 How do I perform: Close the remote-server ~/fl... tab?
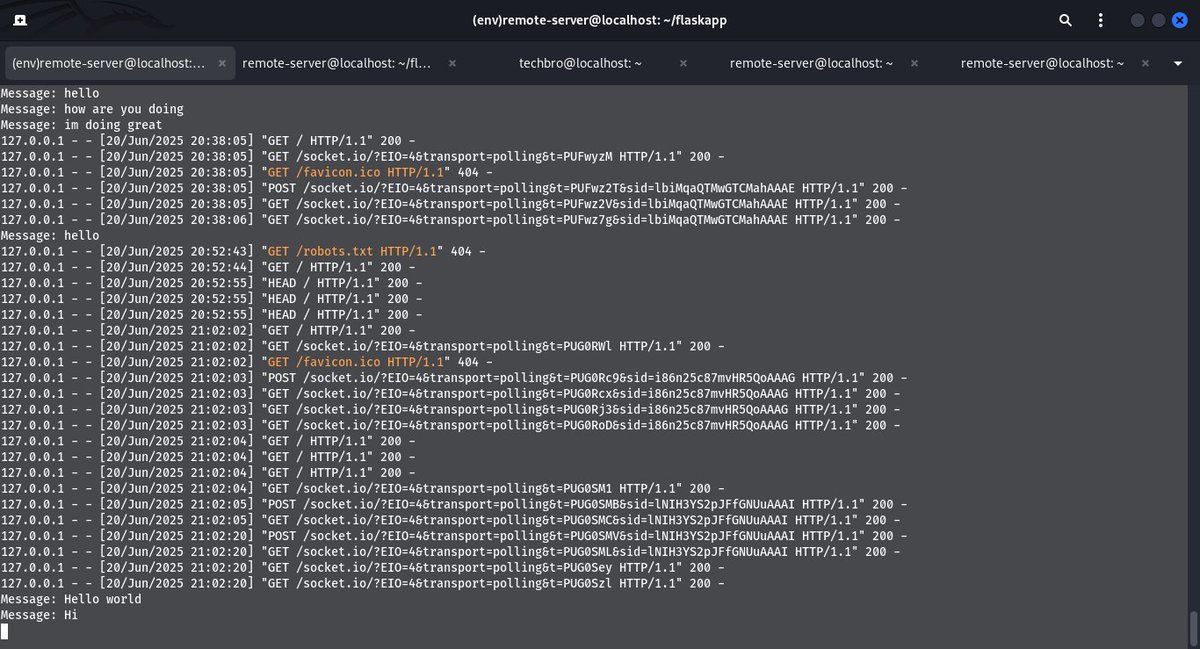(x=452, y=63)
